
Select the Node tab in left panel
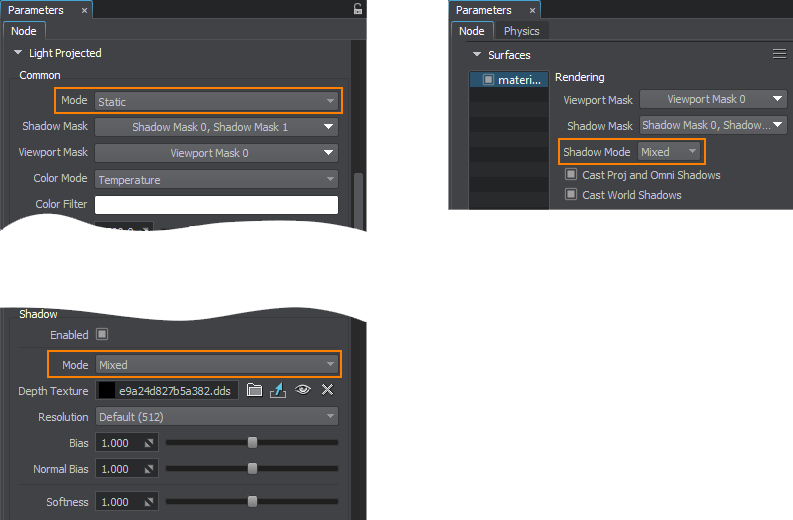(24, 31)
